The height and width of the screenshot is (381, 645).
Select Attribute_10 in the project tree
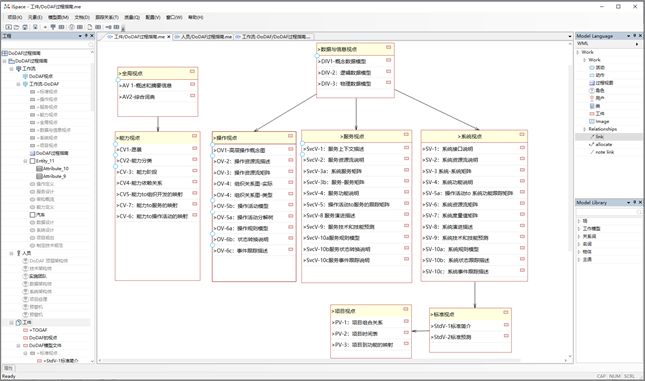(52, 169)
